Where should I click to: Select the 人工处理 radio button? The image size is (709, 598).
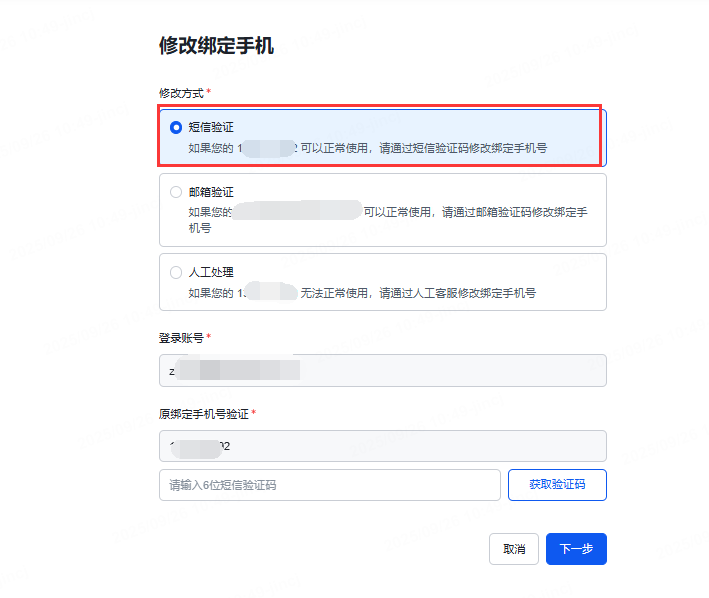pos(176,272)
